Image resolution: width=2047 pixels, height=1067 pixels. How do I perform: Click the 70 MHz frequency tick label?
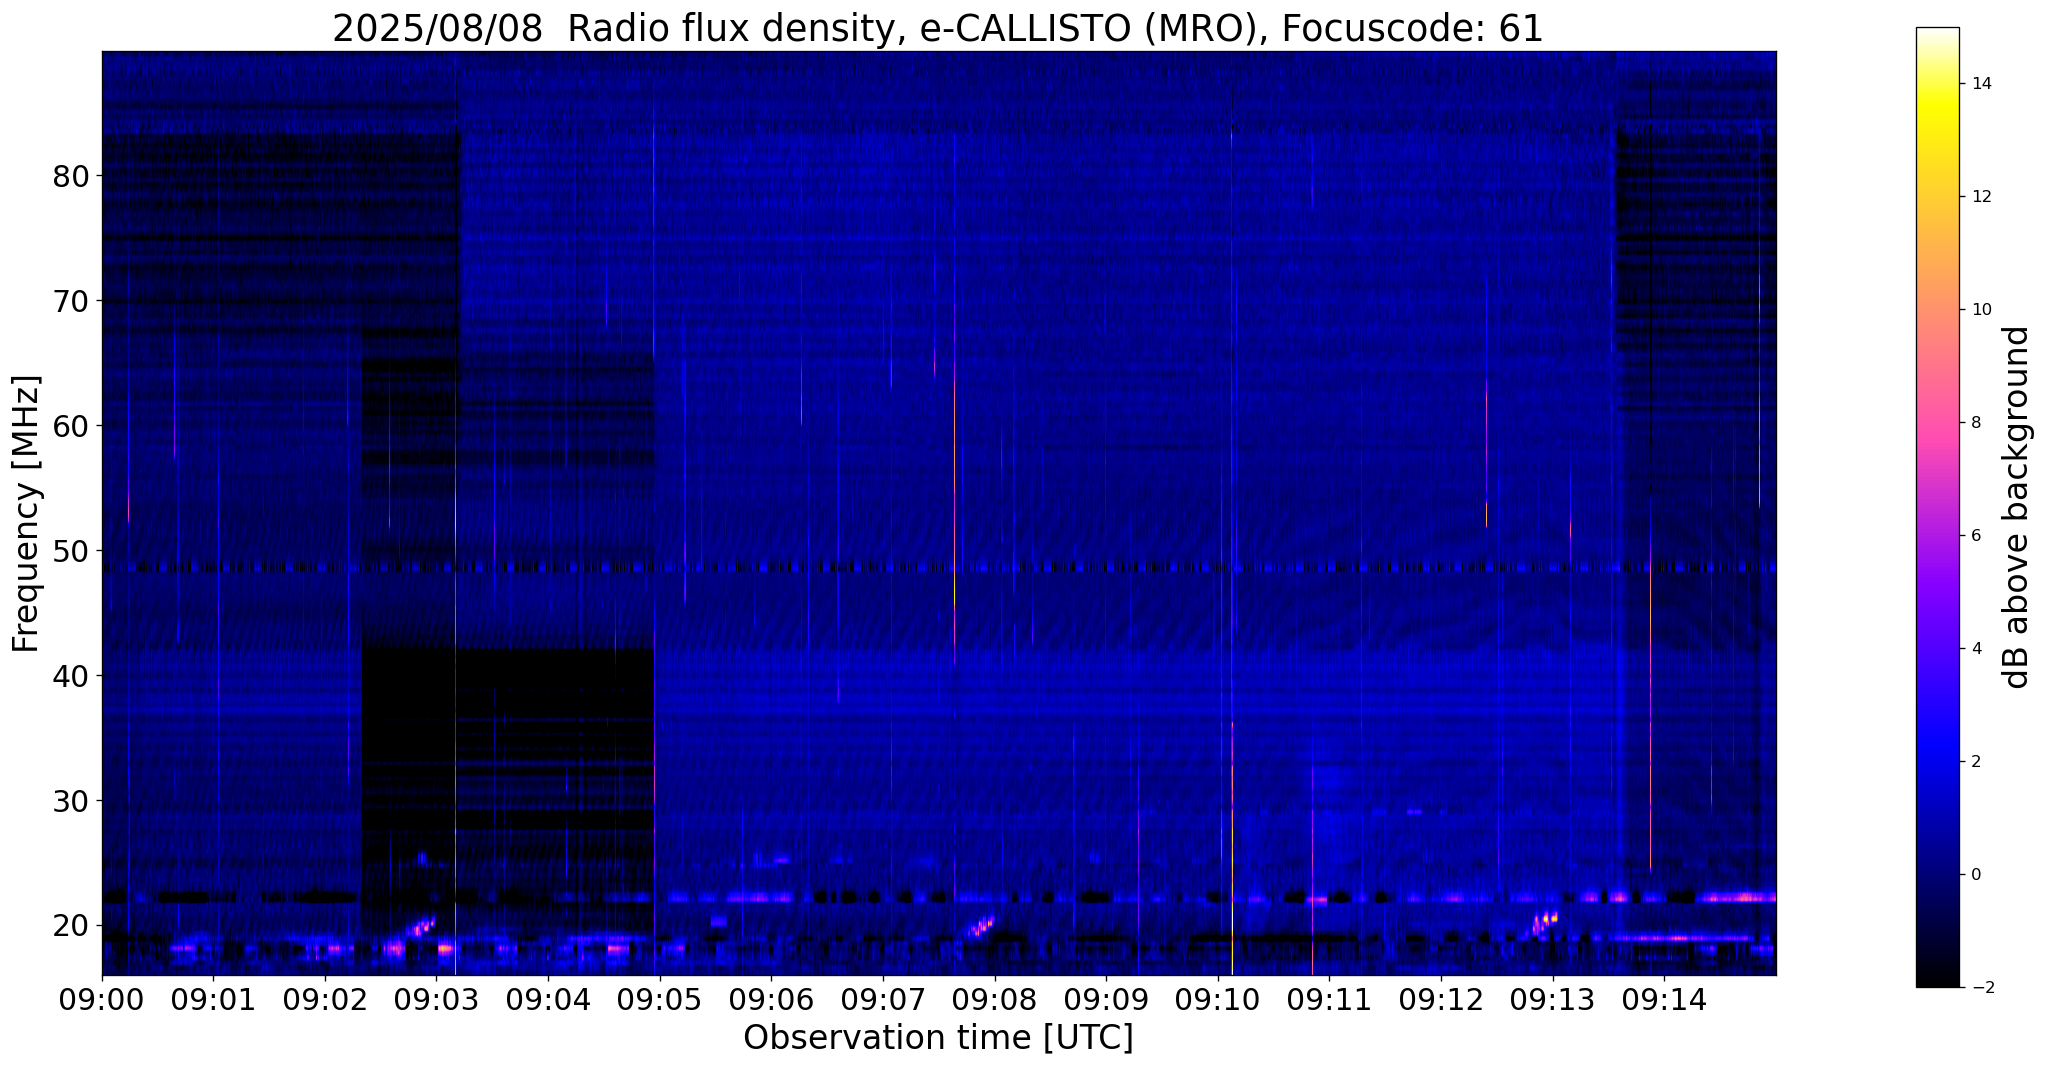tap(71, 301)
